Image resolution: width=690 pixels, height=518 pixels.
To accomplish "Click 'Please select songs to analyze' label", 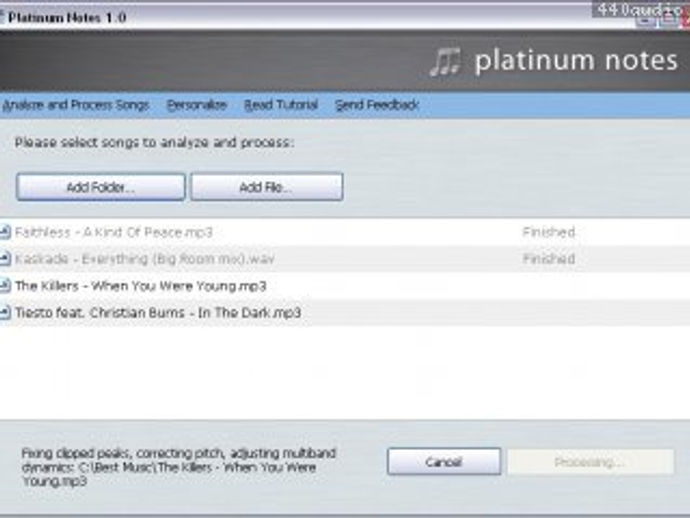I will tap(154, 143).
